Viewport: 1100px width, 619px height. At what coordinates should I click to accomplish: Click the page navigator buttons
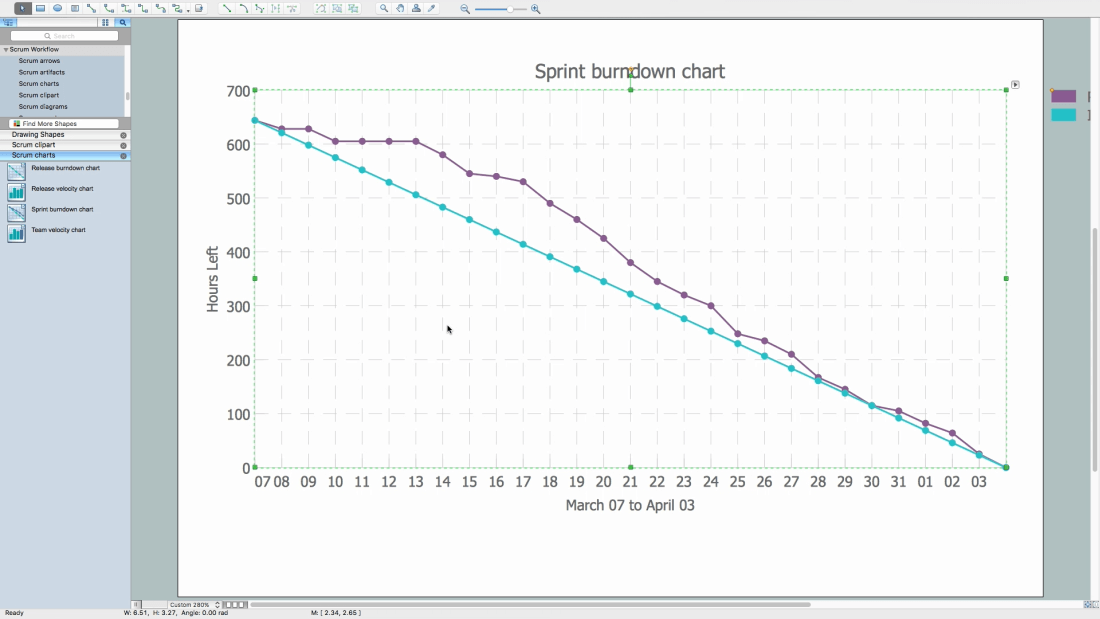point(235,604)
